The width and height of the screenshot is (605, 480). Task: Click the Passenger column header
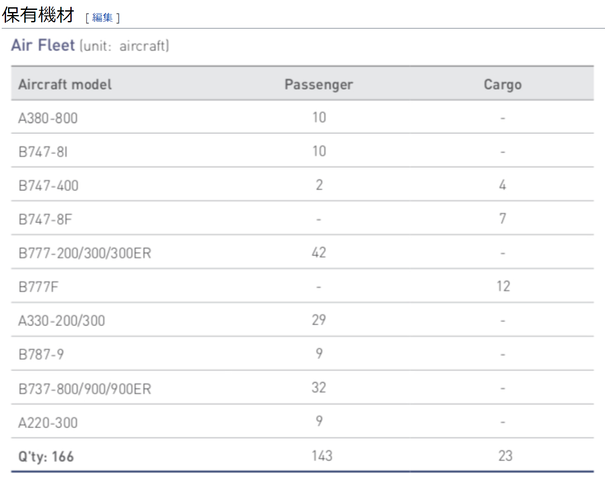319,85
